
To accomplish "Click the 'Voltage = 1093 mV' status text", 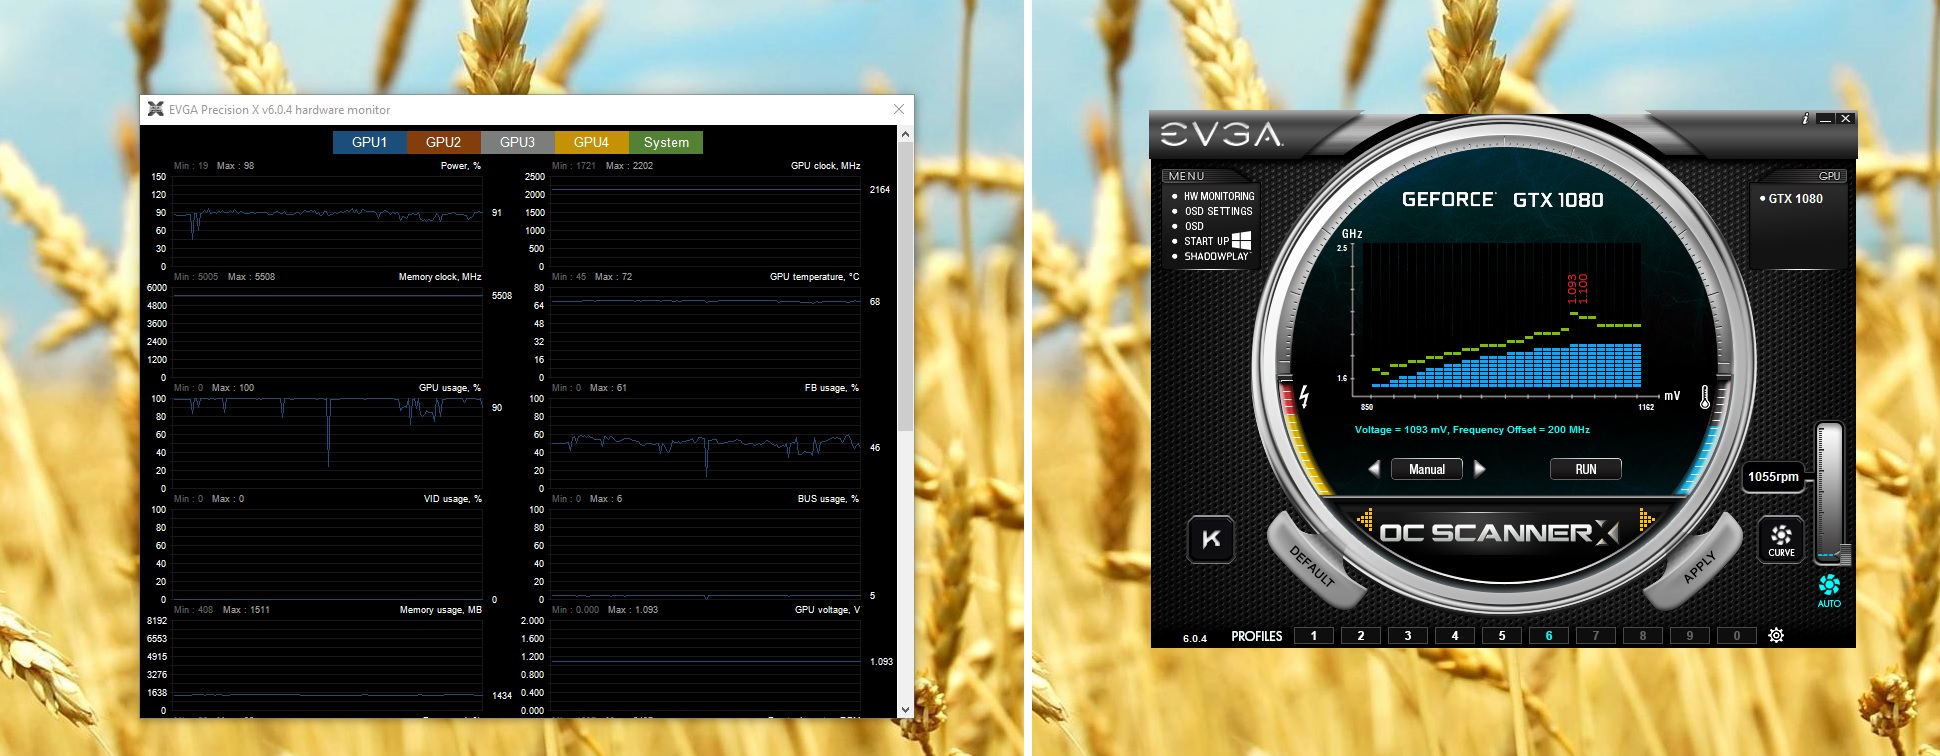I will pyautogui.click(x=1400, y=430).
